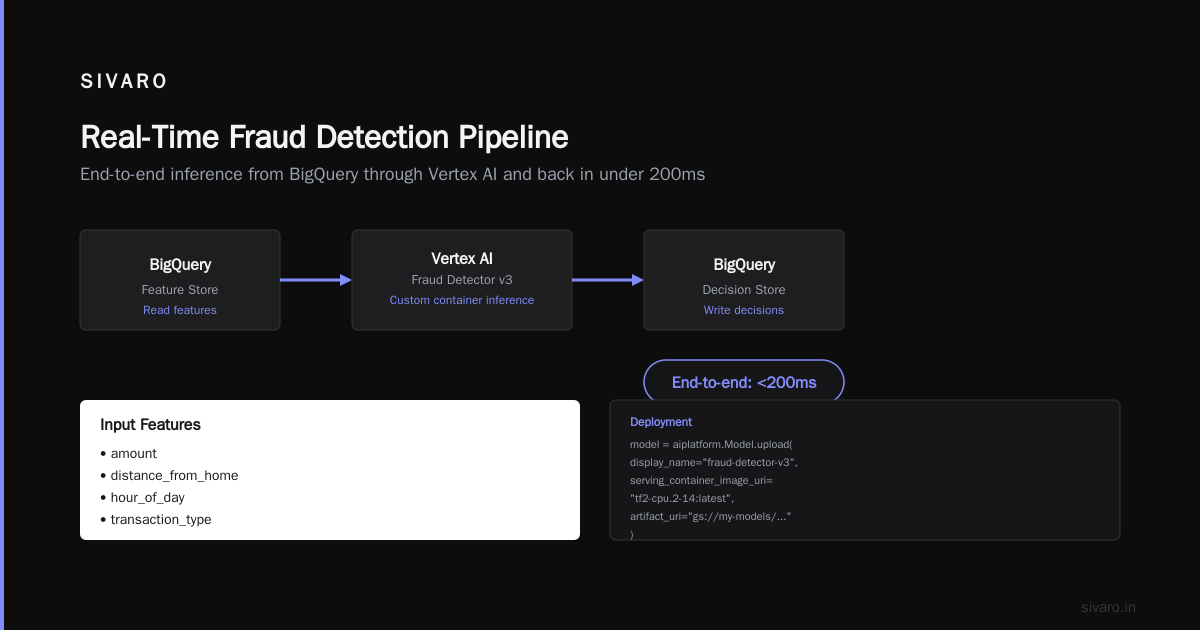The width and height of the screenshot is (1200, 630).
Task: Open the Read features link
Action: [x=180, y=310]
